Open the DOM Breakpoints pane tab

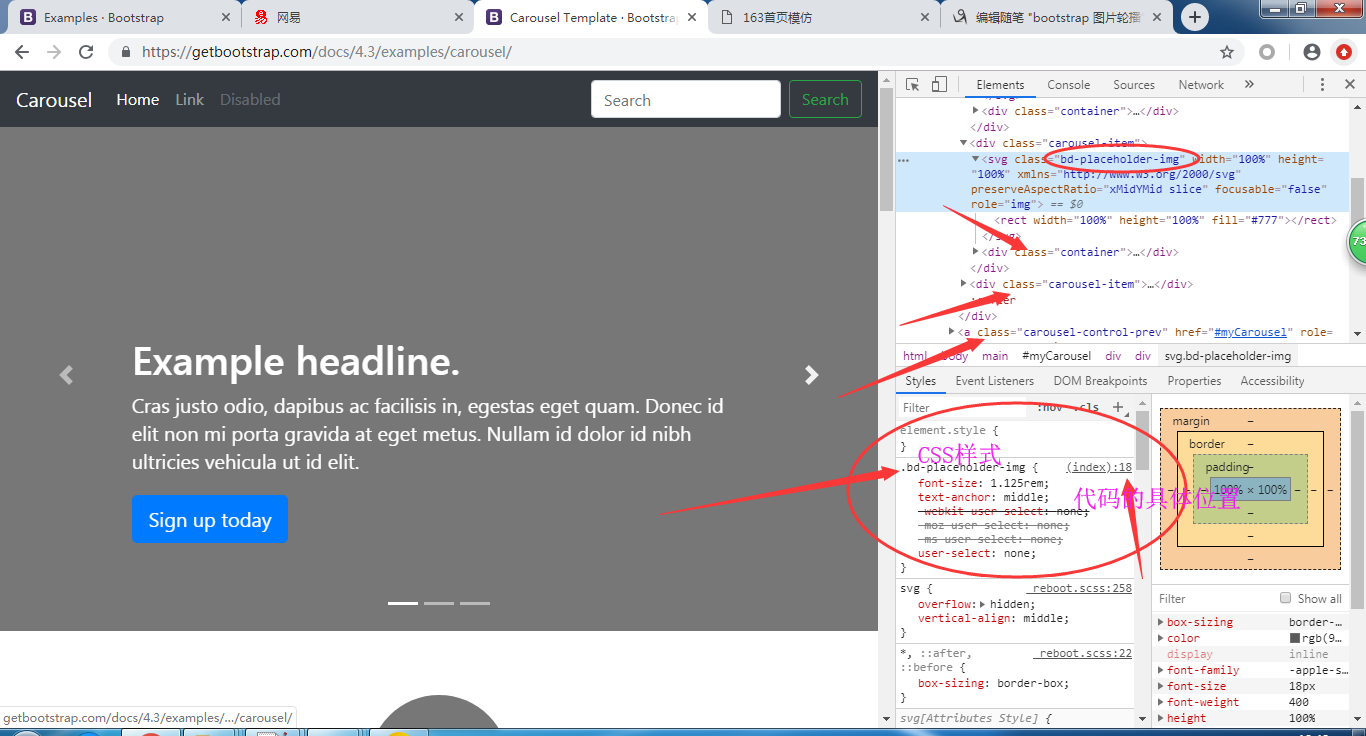click(1100, 381)
